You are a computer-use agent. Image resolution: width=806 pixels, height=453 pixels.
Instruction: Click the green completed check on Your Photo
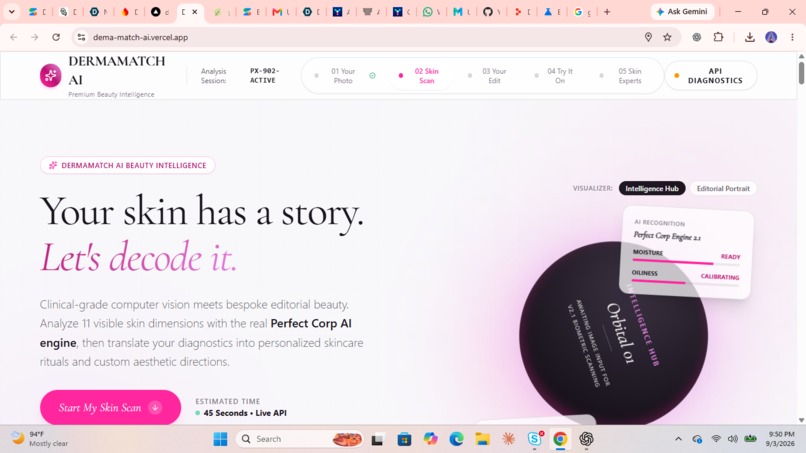click(x=372, y=76)
